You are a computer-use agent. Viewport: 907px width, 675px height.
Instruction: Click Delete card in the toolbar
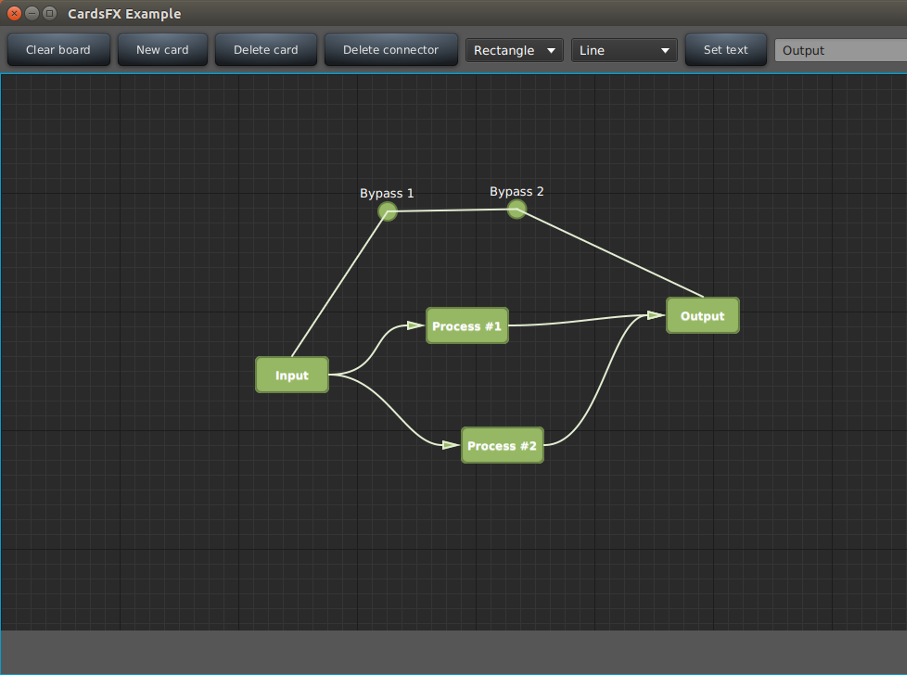tap(266, 50)
